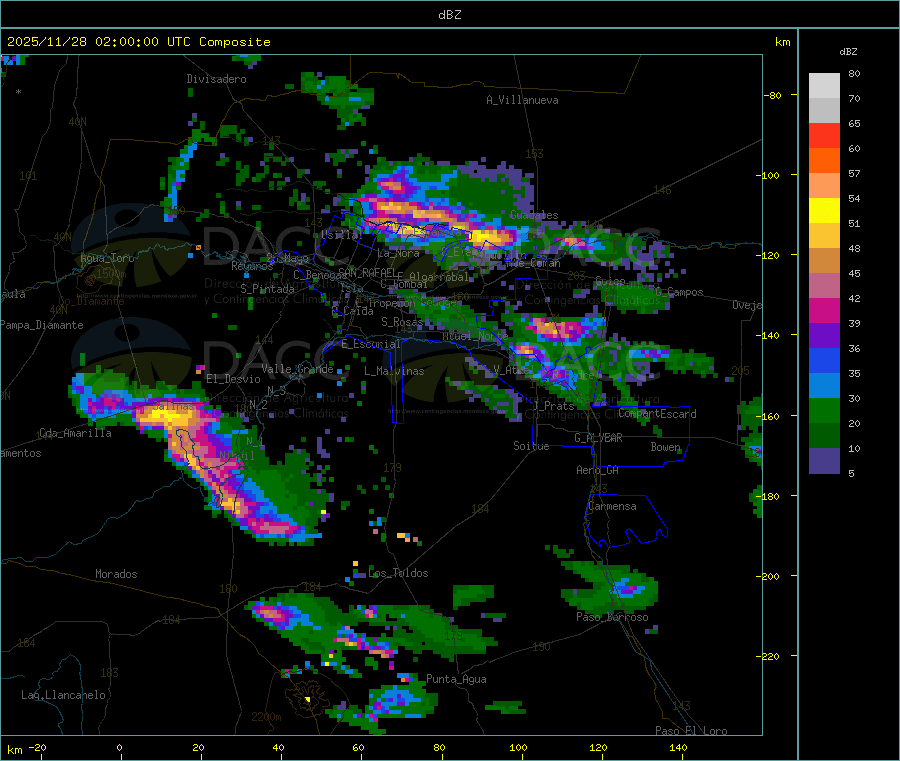Click the light gray 70-80 dBZ legend swatch
Viewport: 900px width, 761px height.
(x=824, y=86)
